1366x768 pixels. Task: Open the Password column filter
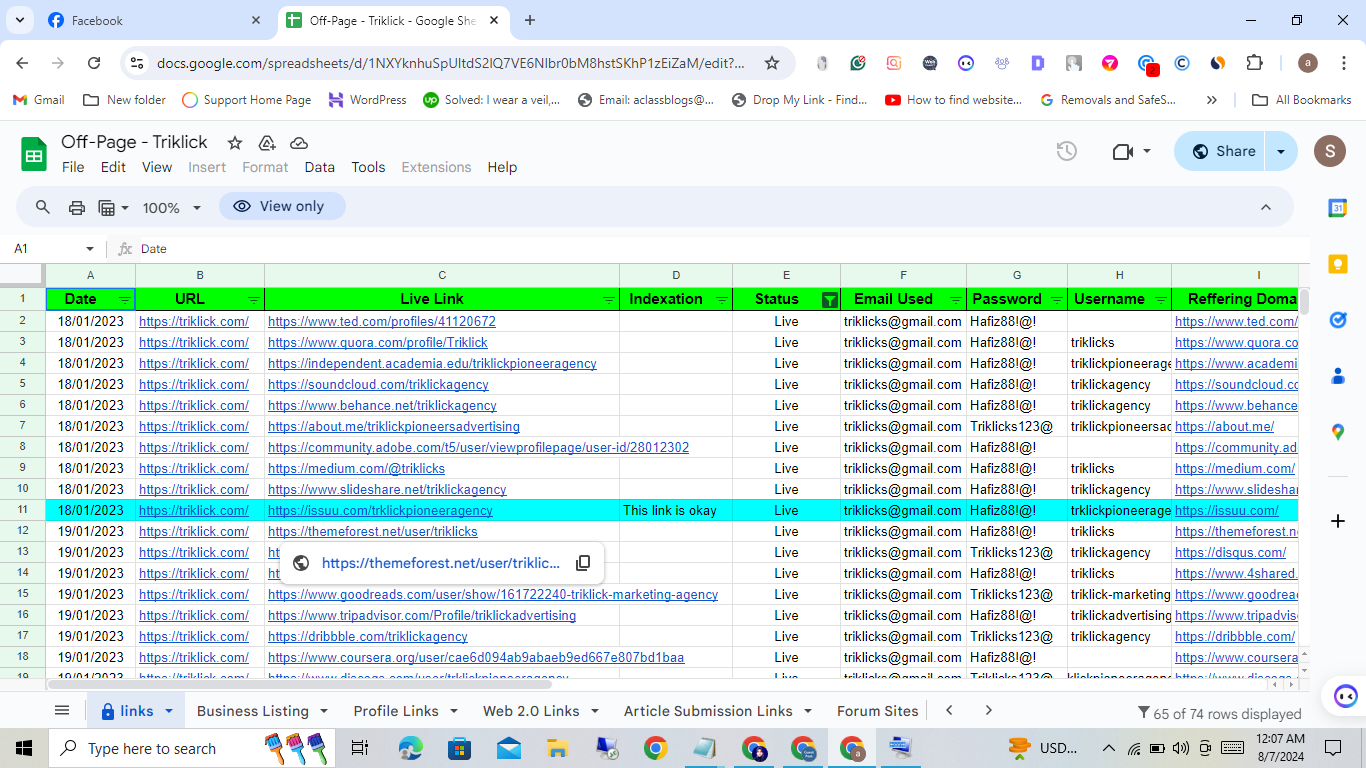[1057, 300]
